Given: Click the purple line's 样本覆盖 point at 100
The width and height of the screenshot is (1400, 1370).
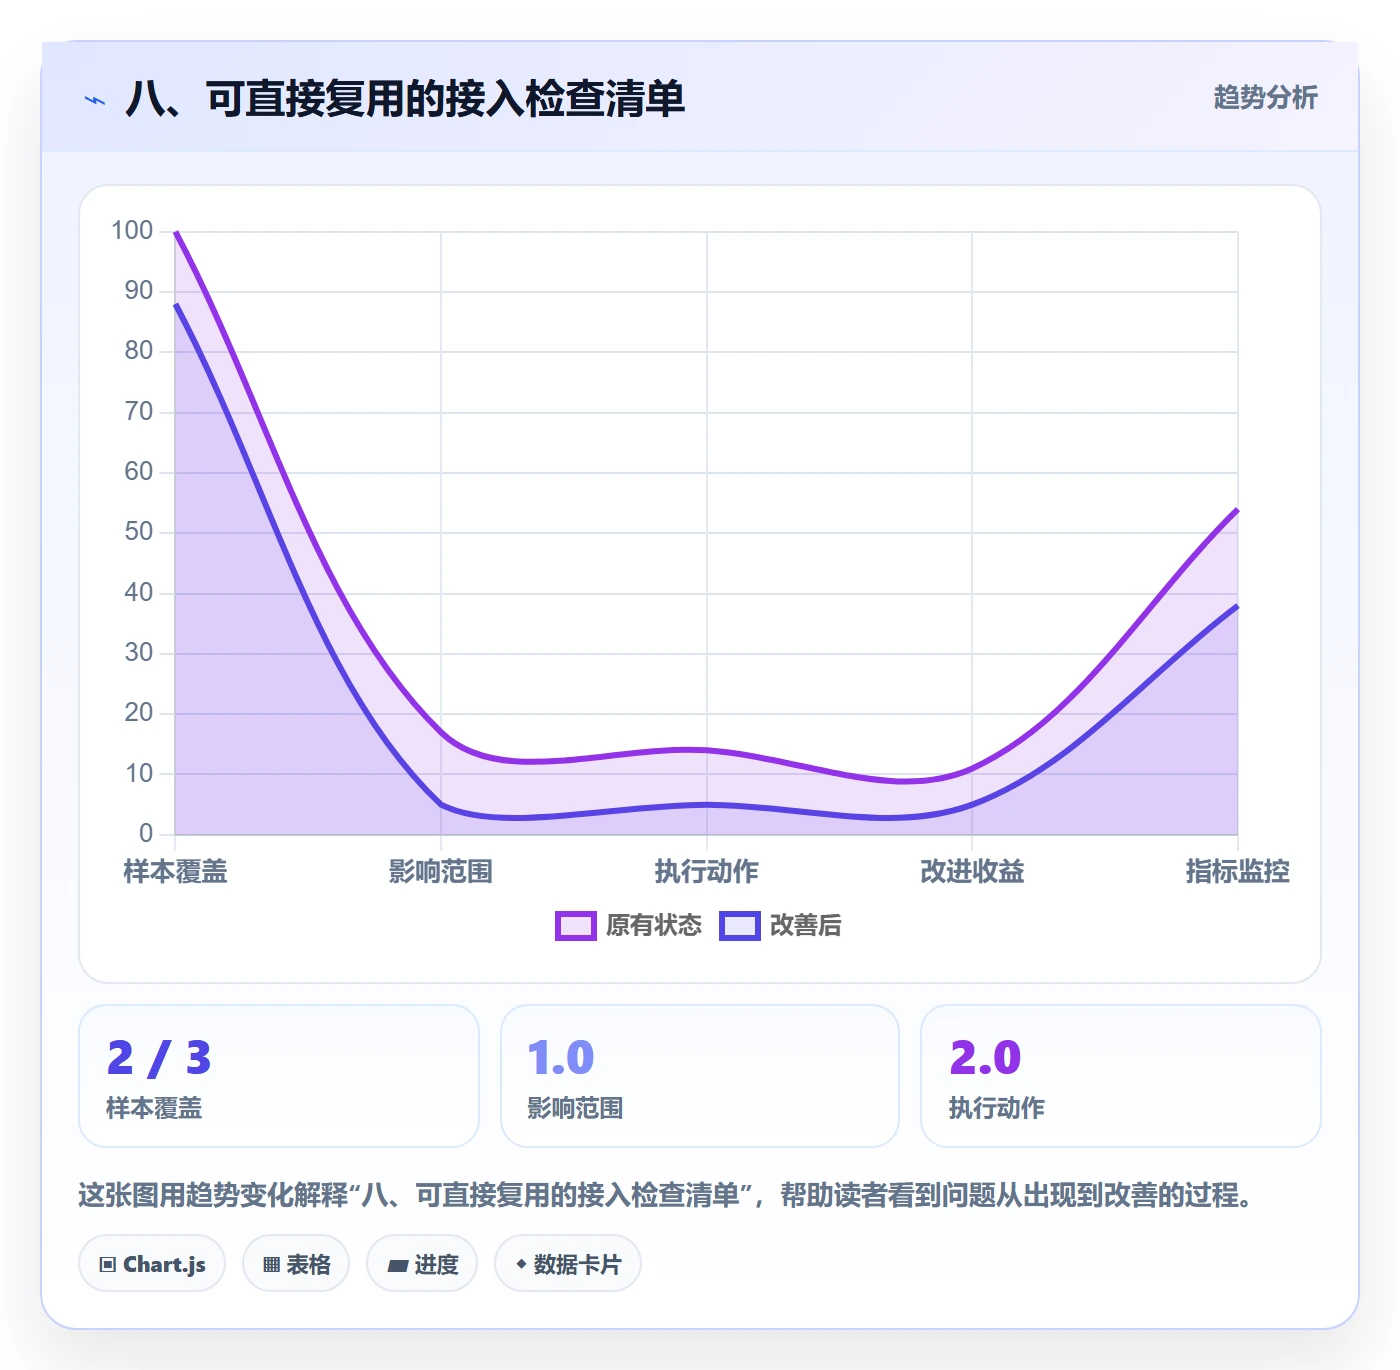Looking at the screenshot, I should point(176,232).
